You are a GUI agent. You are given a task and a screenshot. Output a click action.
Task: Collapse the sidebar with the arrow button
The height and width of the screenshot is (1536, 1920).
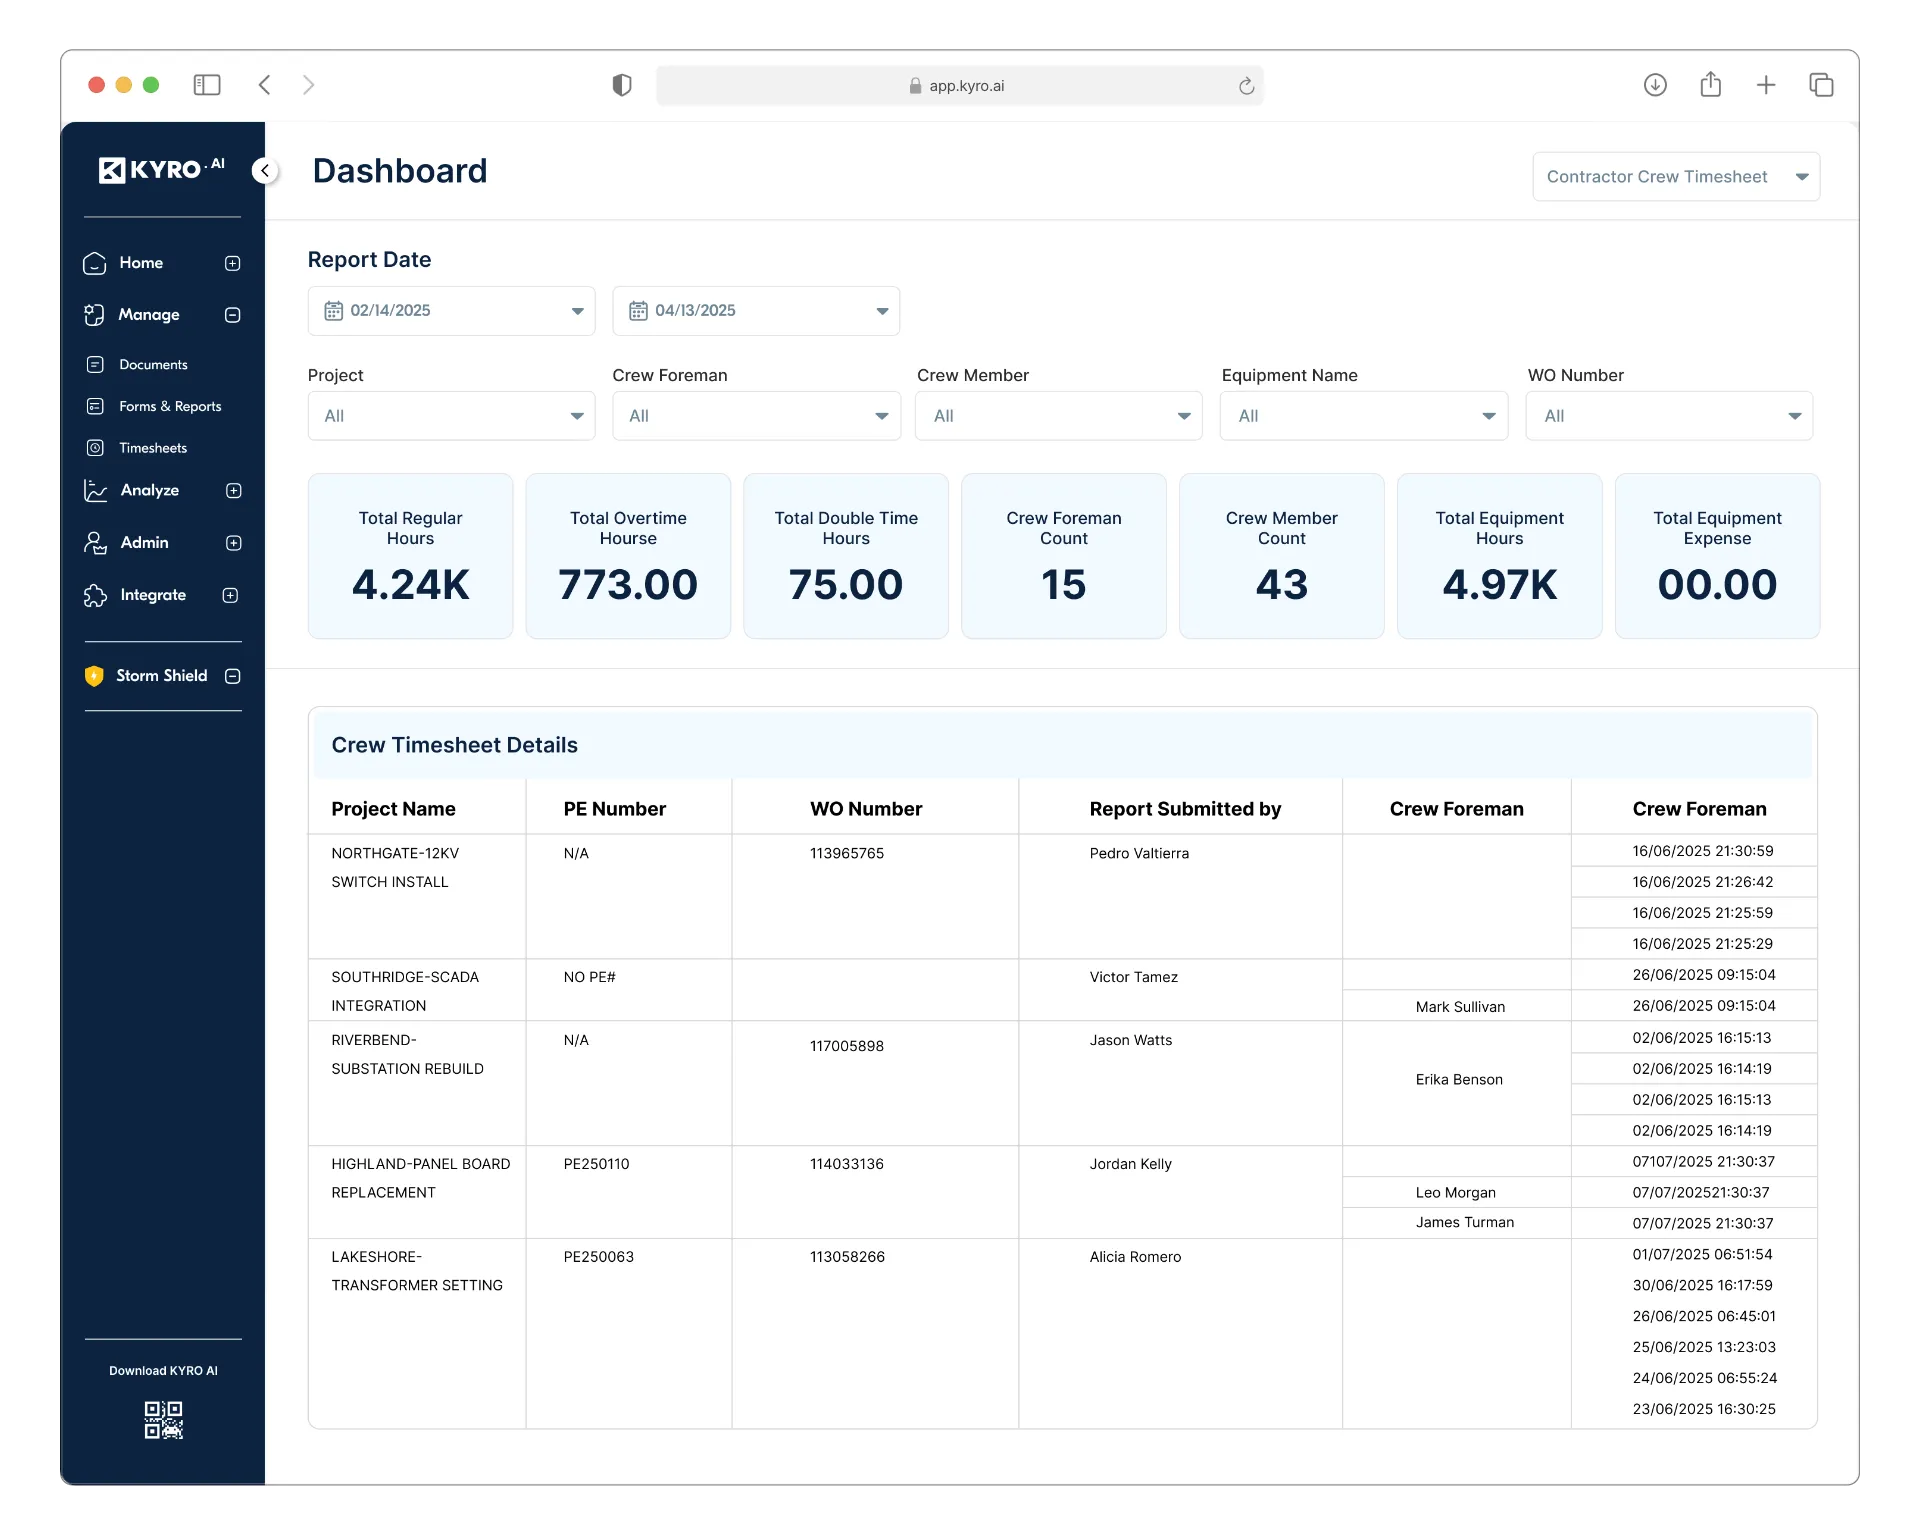coord(264,171)
